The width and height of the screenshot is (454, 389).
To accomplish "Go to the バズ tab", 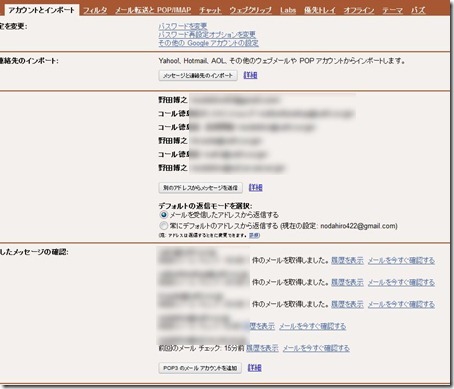I will pos(418,10).
